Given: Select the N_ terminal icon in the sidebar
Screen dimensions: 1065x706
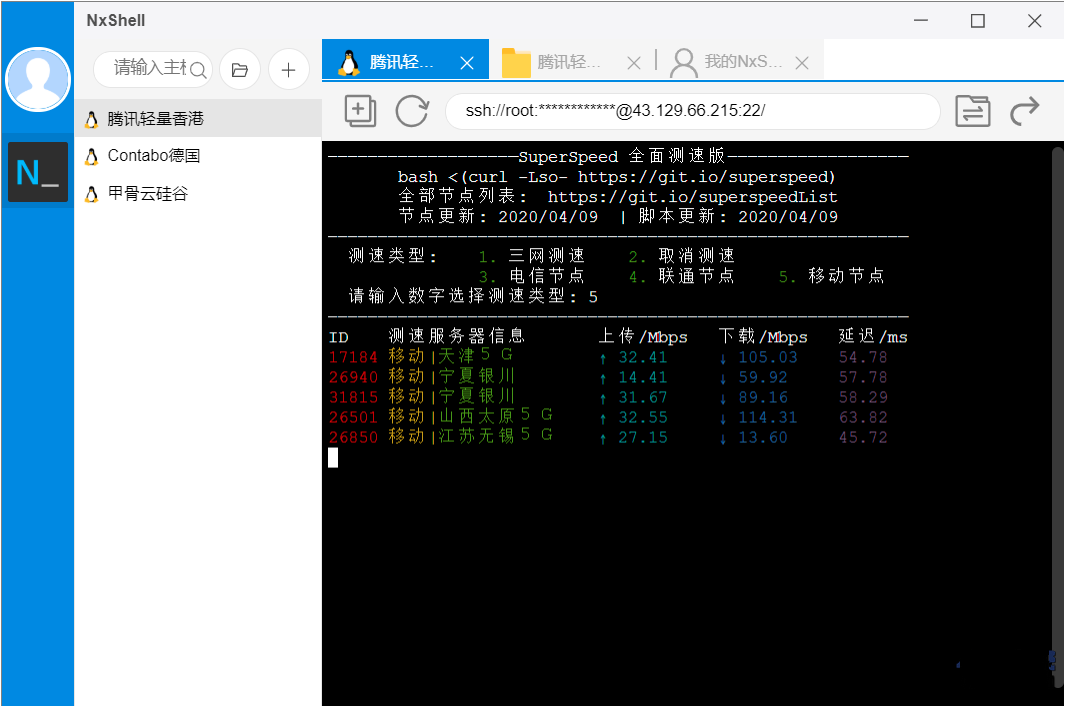Looking at the screenshot, I should tap(37, 172).
